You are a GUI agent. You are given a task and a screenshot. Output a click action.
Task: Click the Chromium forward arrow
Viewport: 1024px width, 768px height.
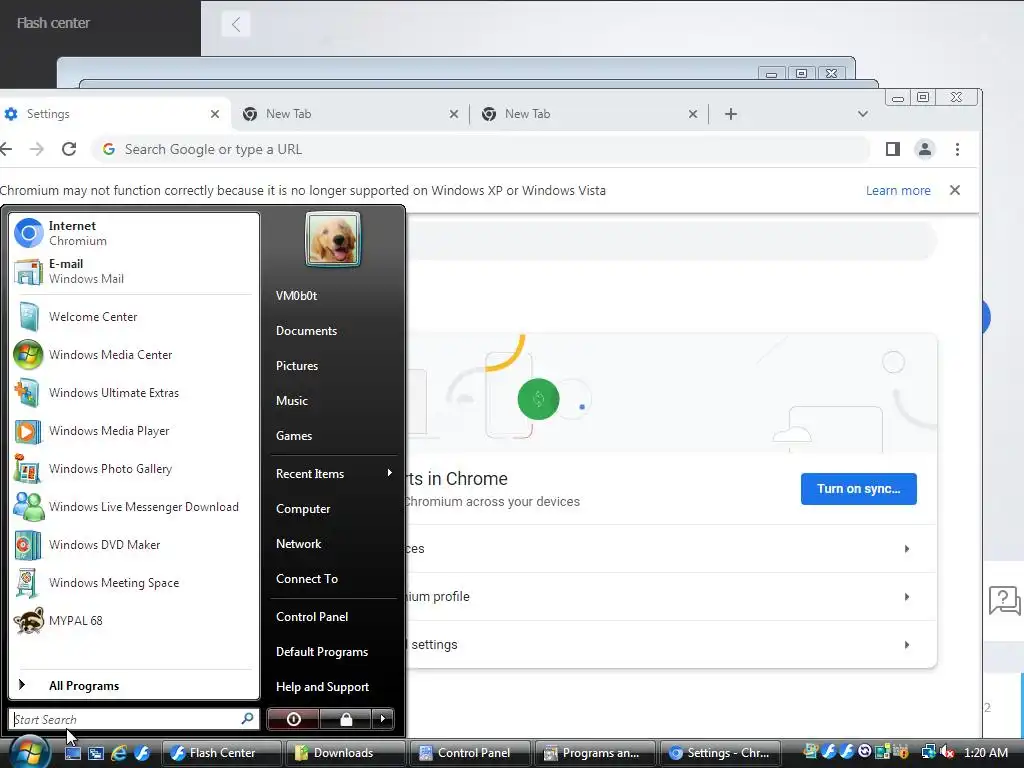point(37,150)
